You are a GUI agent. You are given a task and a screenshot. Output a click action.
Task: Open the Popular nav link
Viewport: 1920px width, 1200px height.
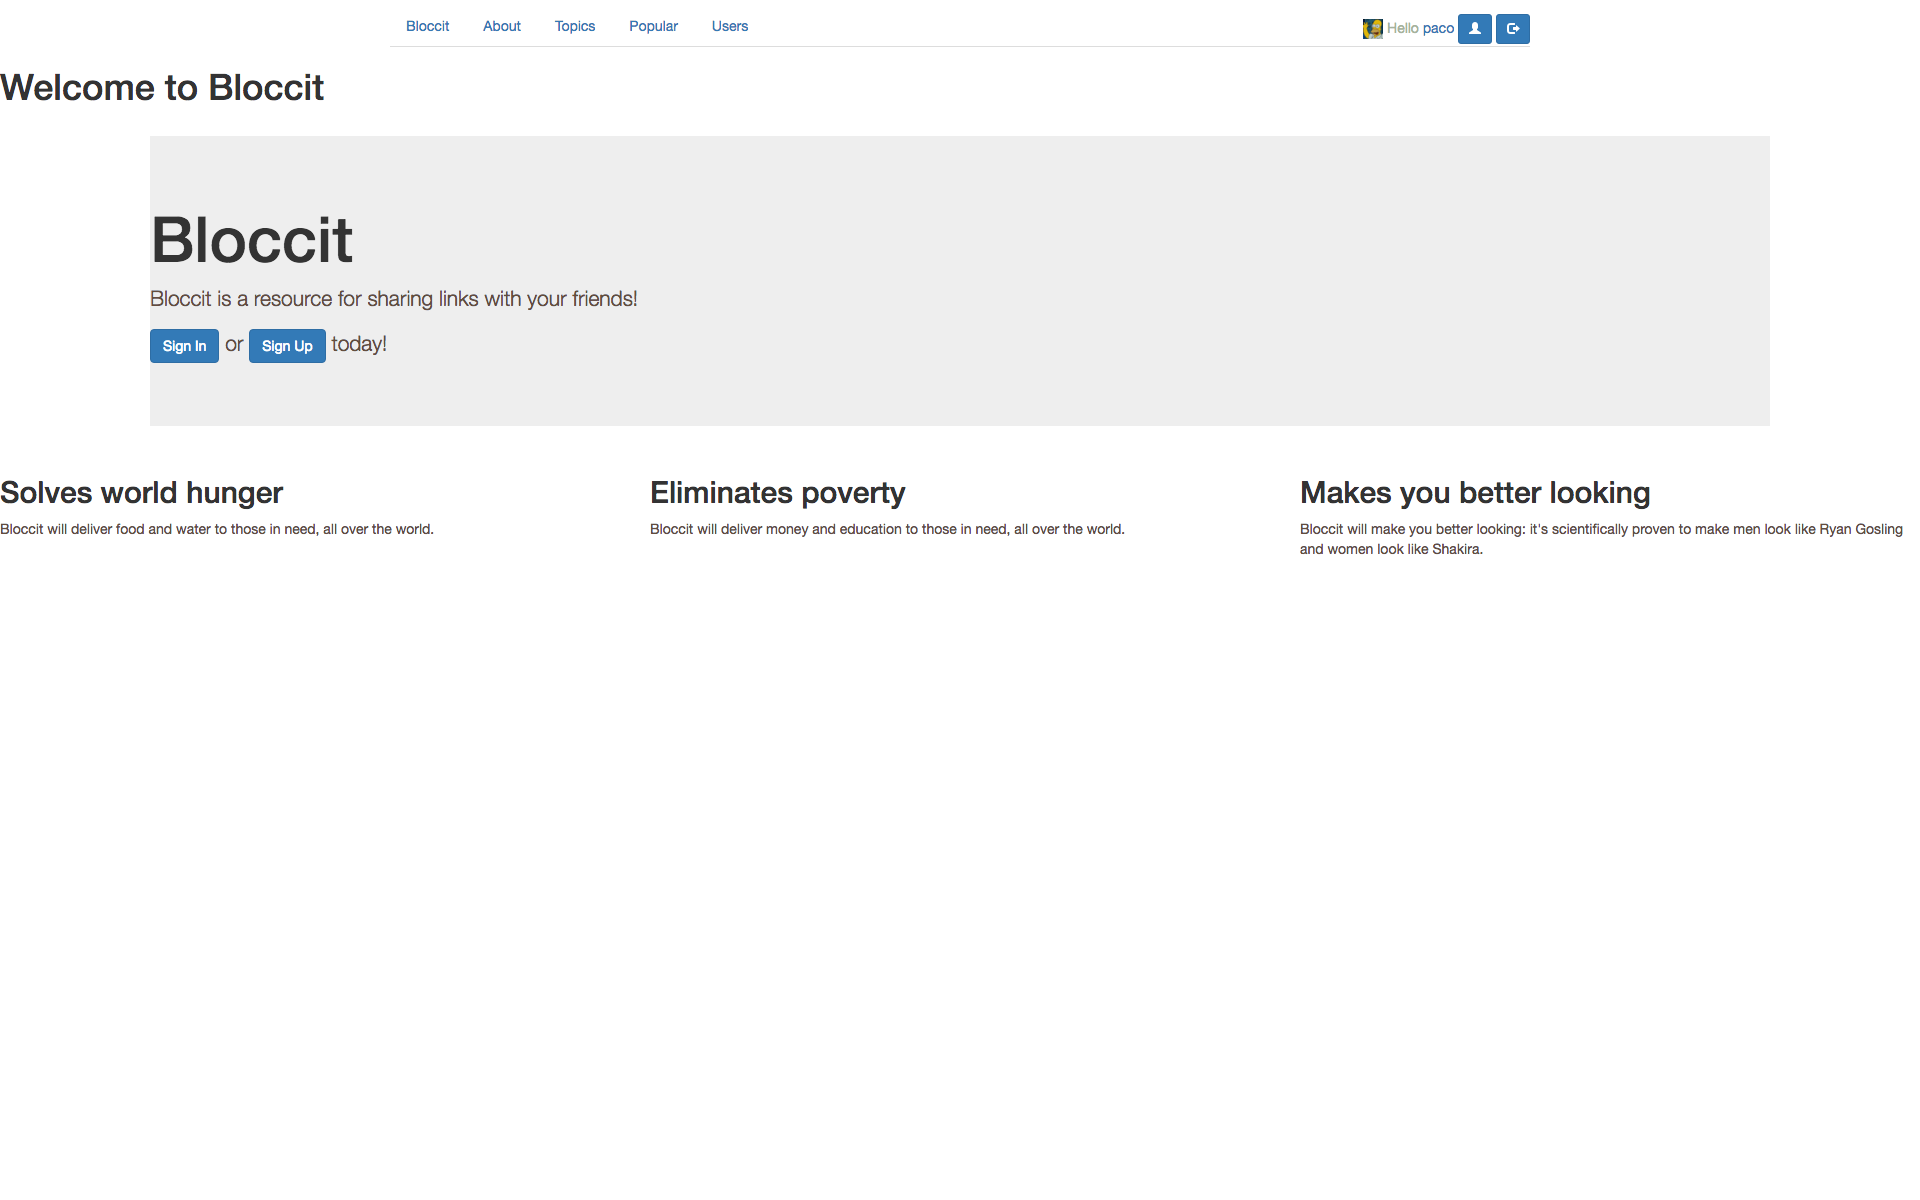[653, 26]
